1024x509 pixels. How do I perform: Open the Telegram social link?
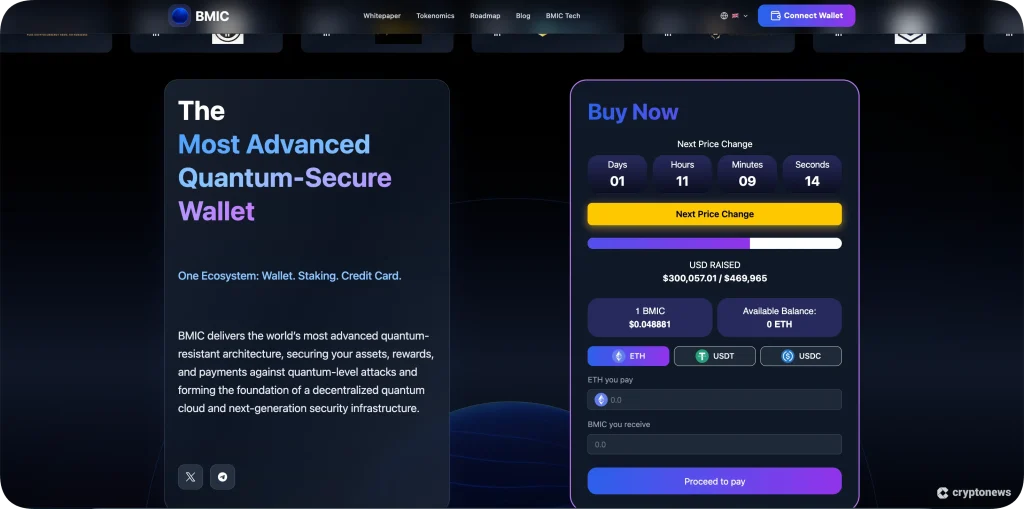[x=222, y=477]
